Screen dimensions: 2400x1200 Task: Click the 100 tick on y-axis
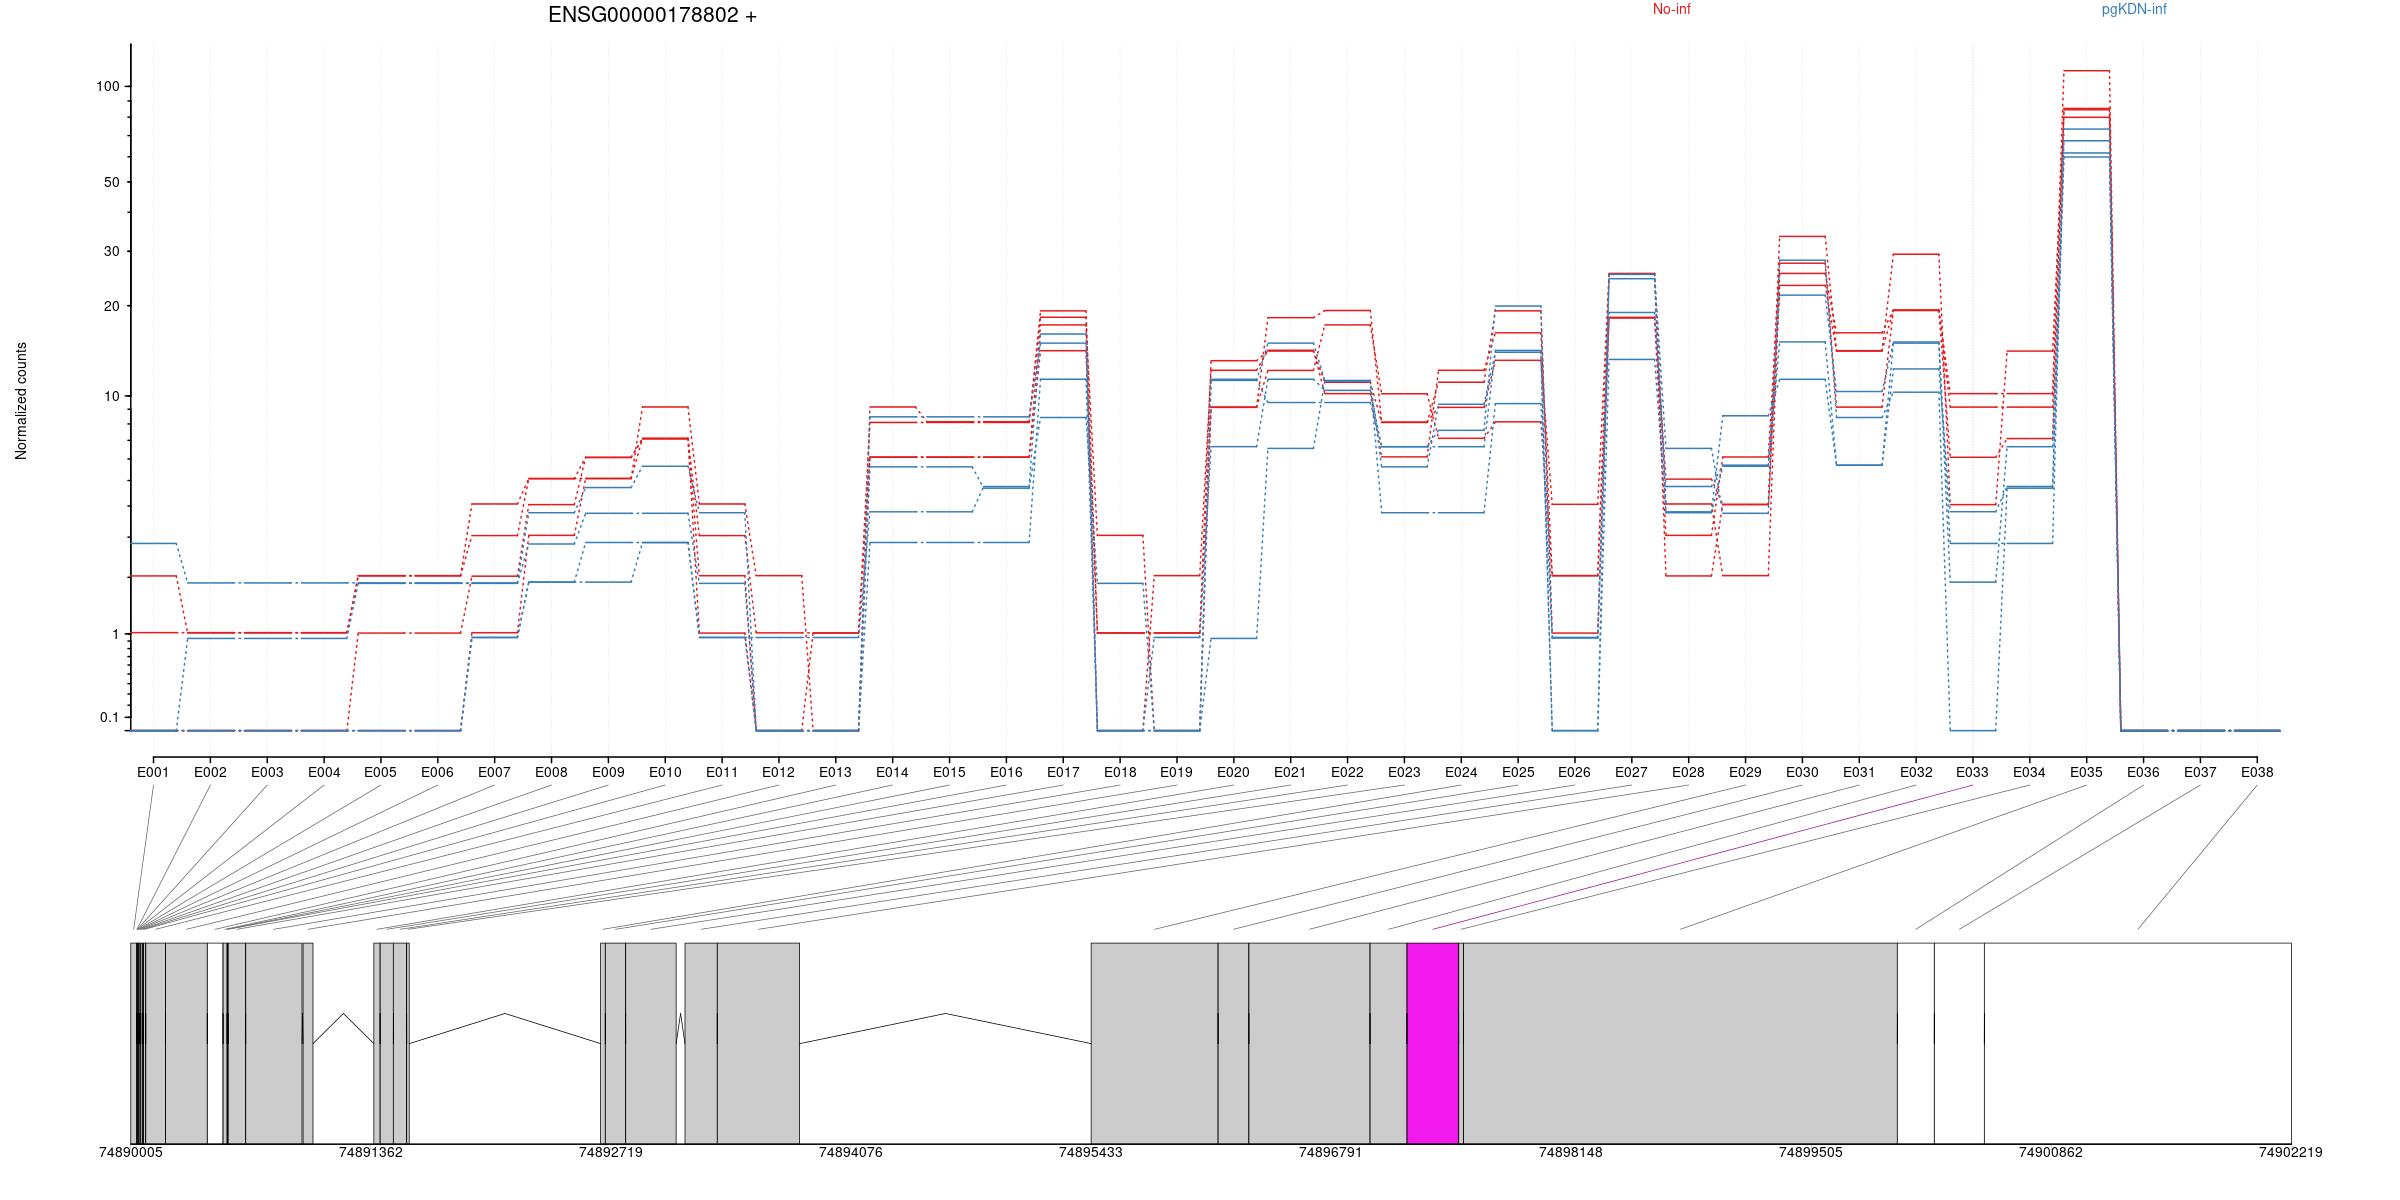(107, 87)
